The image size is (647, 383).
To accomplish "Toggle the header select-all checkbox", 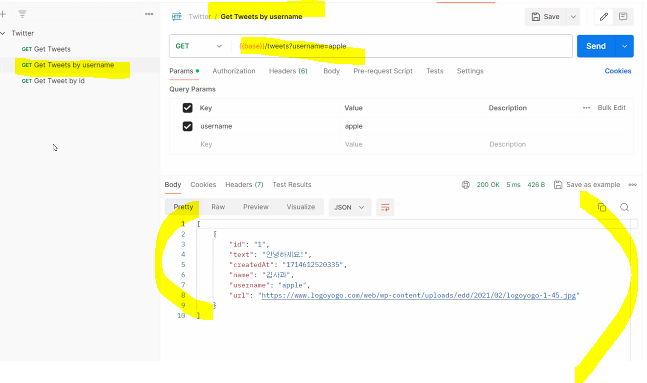I will (187, 108).
